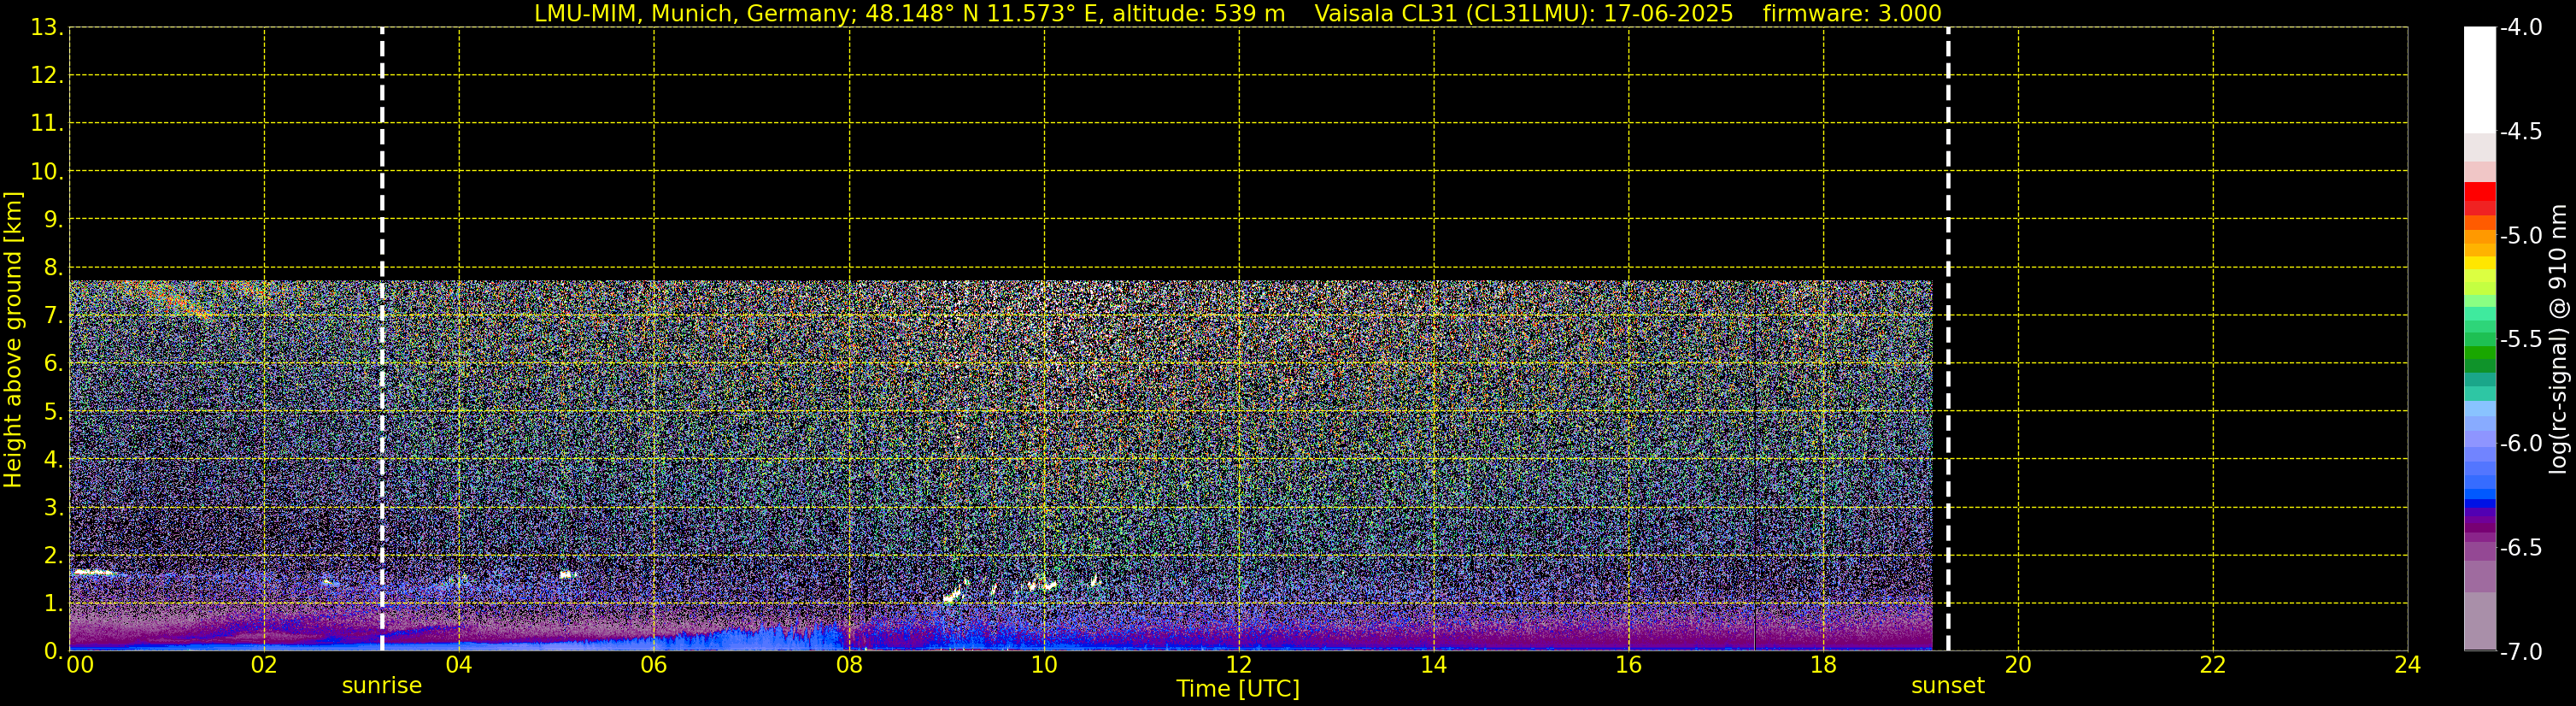Click the '6.' height tick label
The height and width of the screenshot is (706, 2576).
(x=53, y=364)
